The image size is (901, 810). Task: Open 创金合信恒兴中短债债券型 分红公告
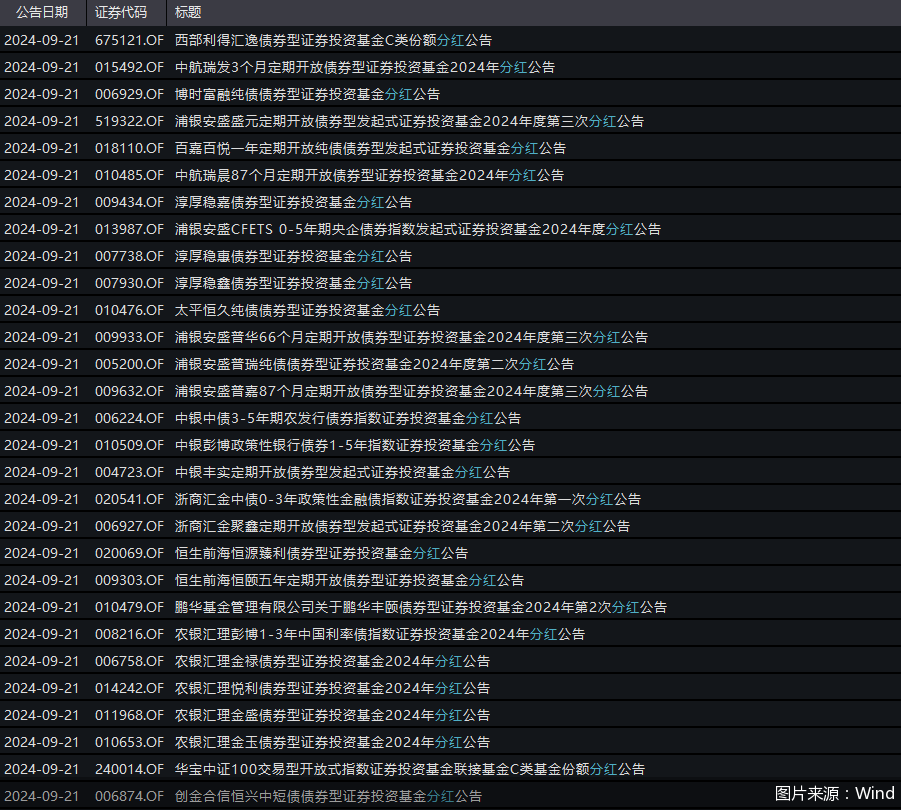pos(328,796)
